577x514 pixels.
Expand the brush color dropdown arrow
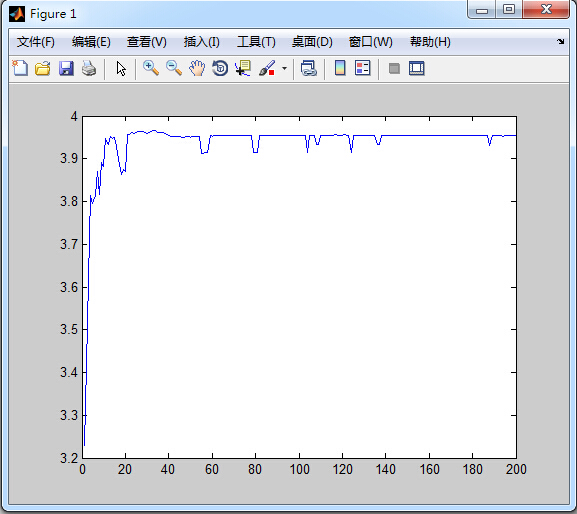(284, 68)
